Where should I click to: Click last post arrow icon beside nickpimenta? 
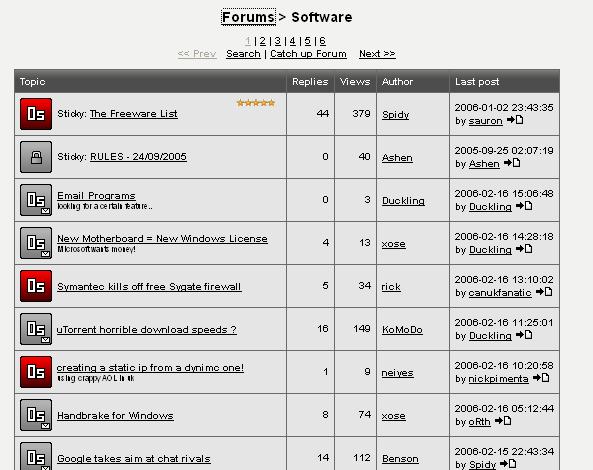[x=541, y=378]
